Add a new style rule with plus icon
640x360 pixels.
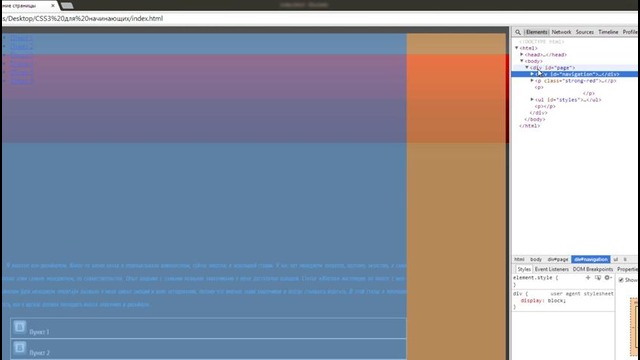[588, 278]
